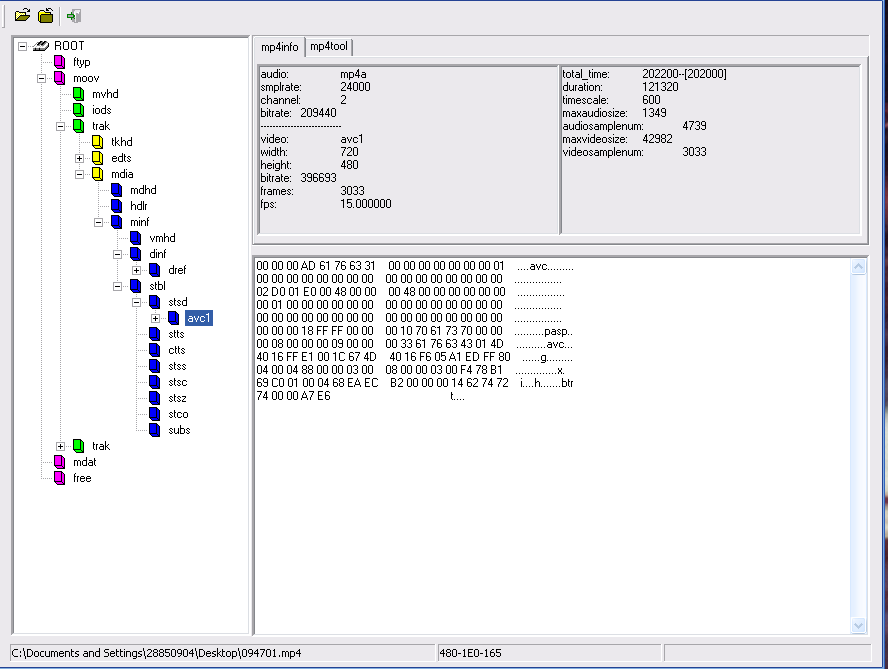Select the blue stts box icon
The height and width of the screenshot is (669, 888).
tap(155, 334)
